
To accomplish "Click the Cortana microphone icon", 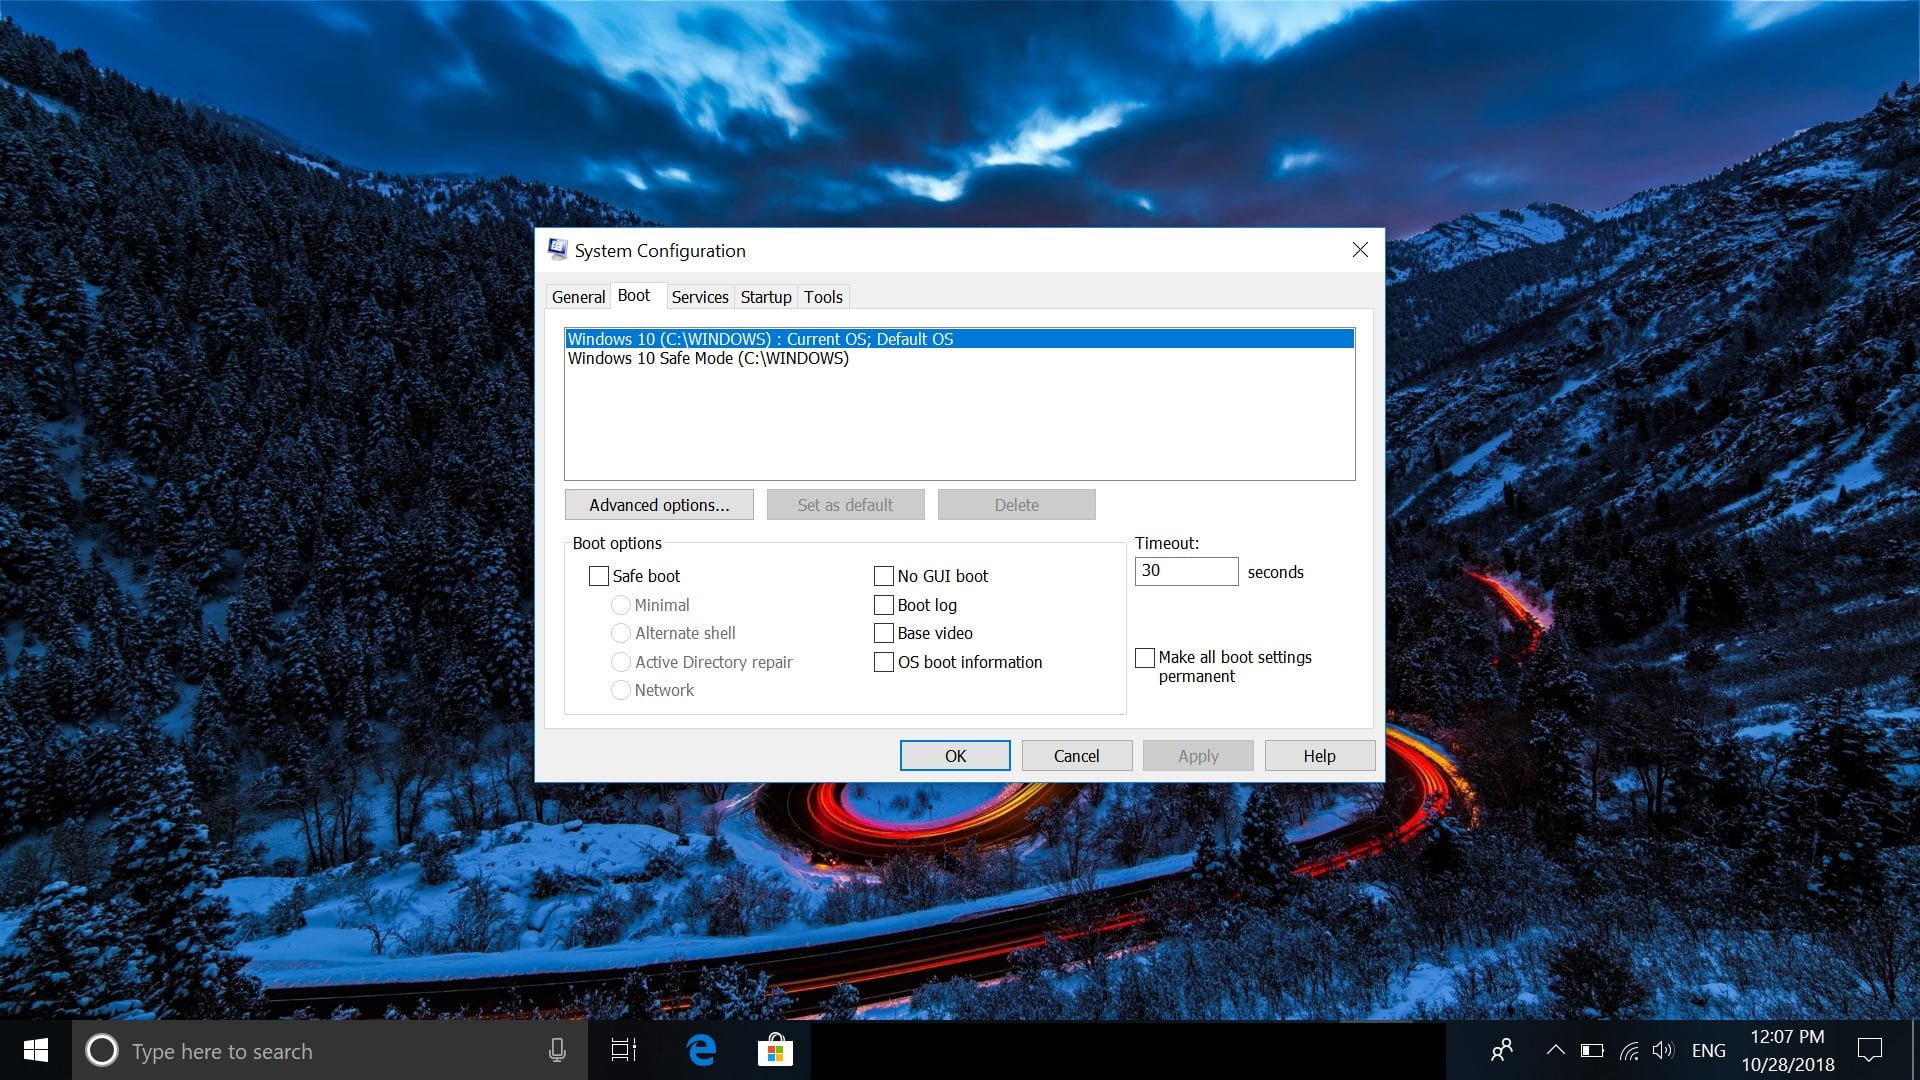I will pos(557,1050).
